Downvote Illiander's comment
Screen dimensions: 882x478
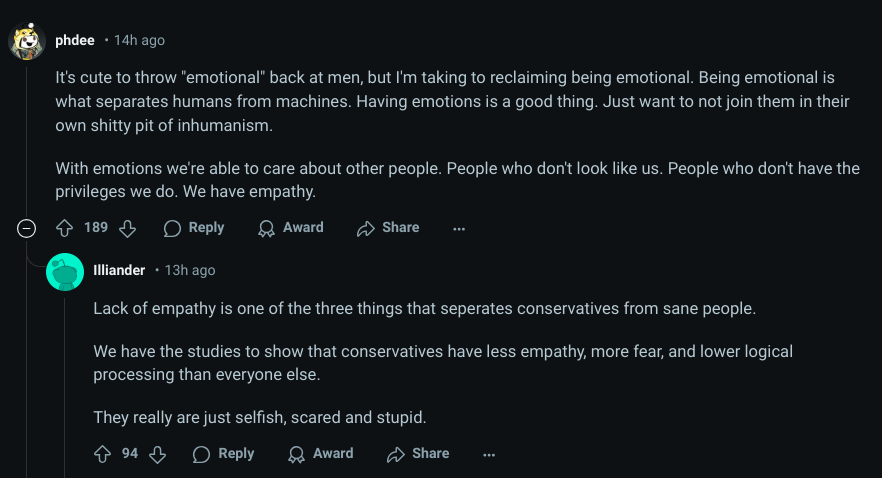158,454
